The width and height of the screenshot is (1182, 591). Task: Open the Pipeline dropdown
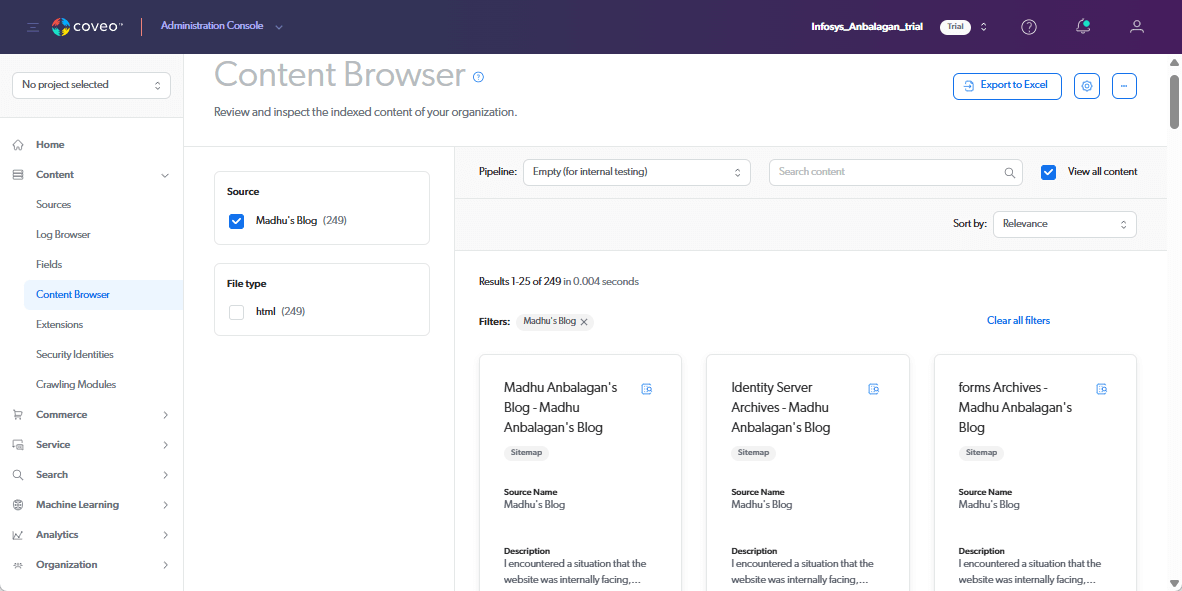point(636,172)
